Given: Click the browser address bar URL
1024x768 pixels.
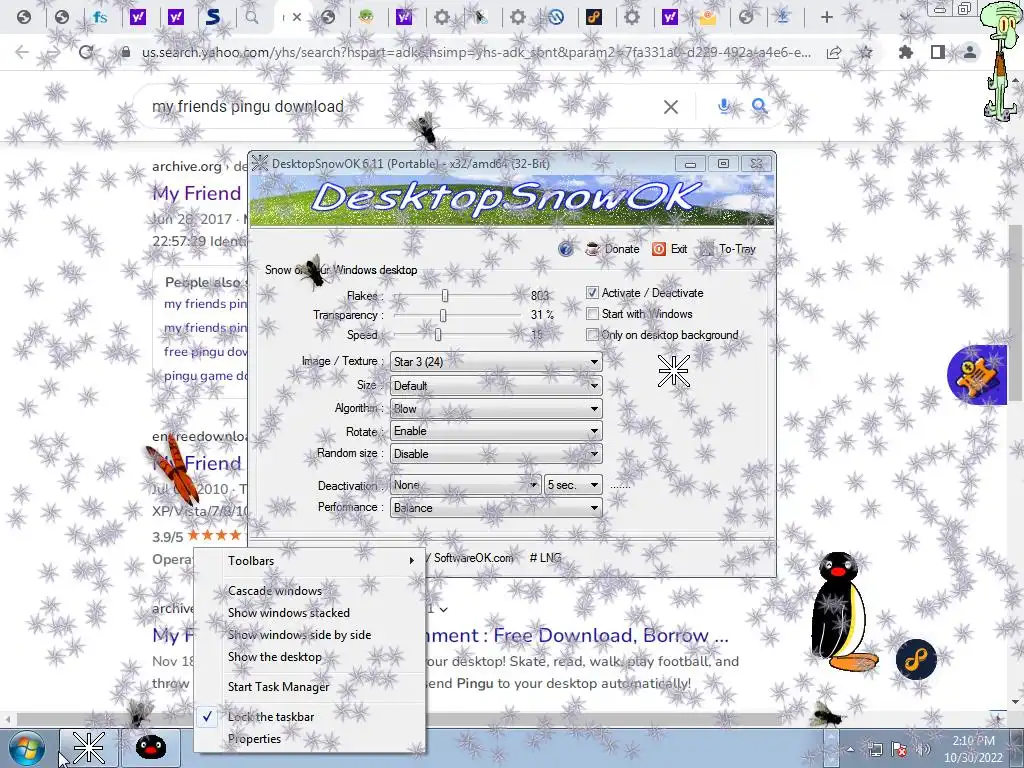Looking at the screenshot, I should click(477, 52).
